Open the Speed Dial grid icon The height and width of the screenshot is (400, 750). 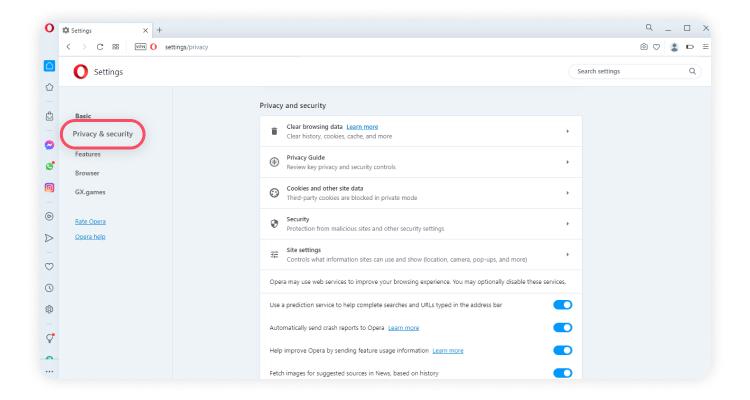pyautogui.click(x=116, y=47)
